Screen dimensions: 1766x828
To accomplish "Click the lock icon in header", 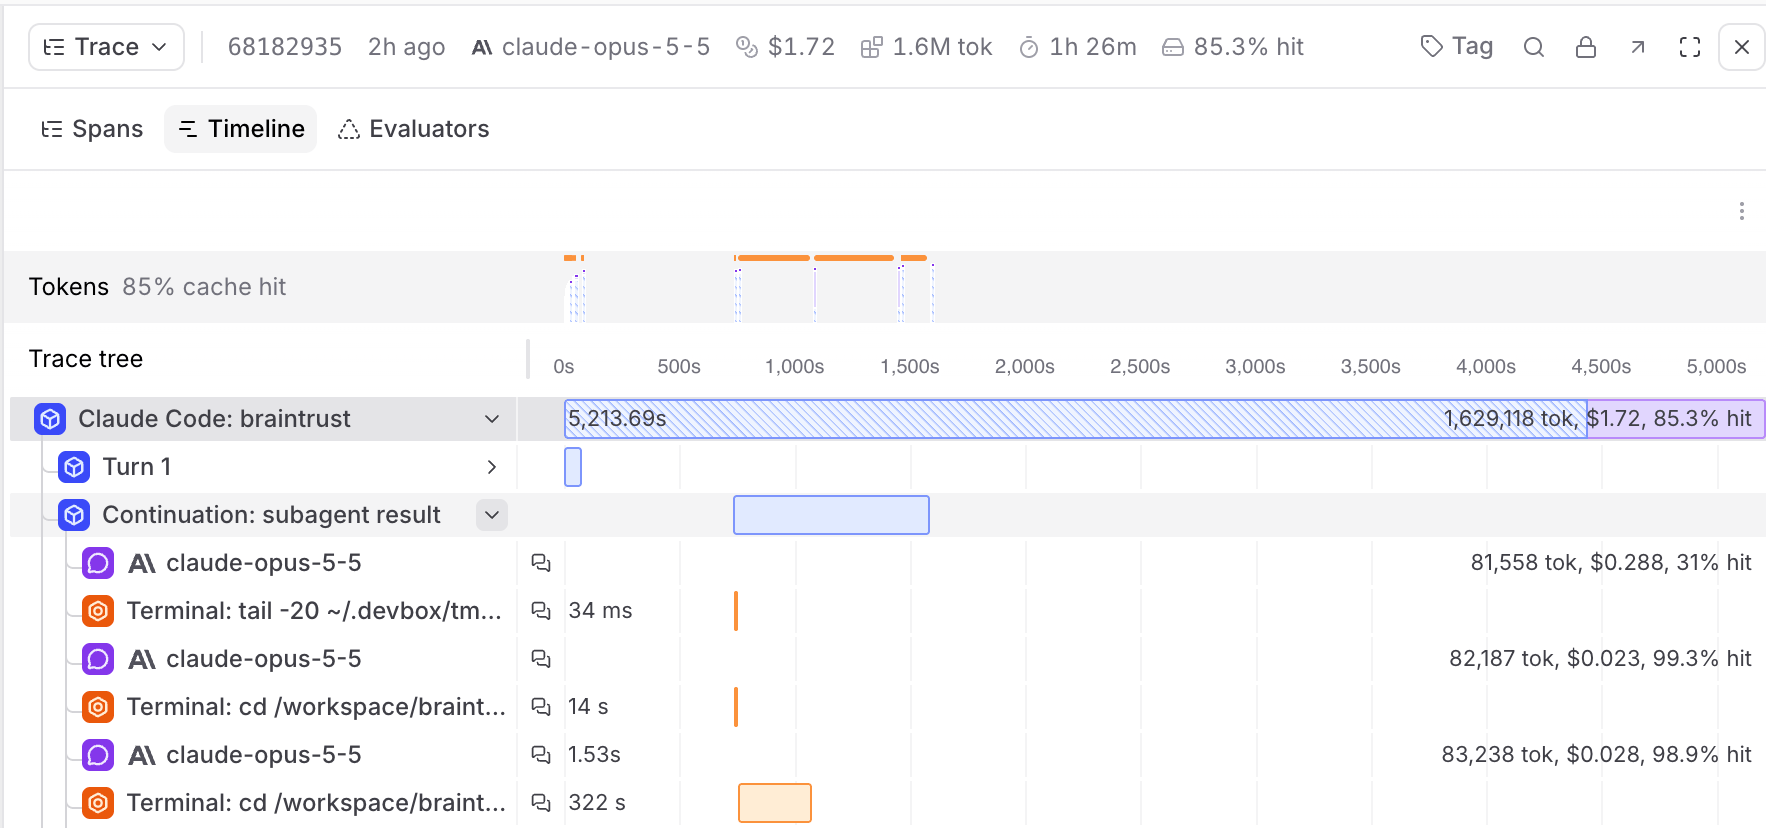I will (x=1586, y=47).
